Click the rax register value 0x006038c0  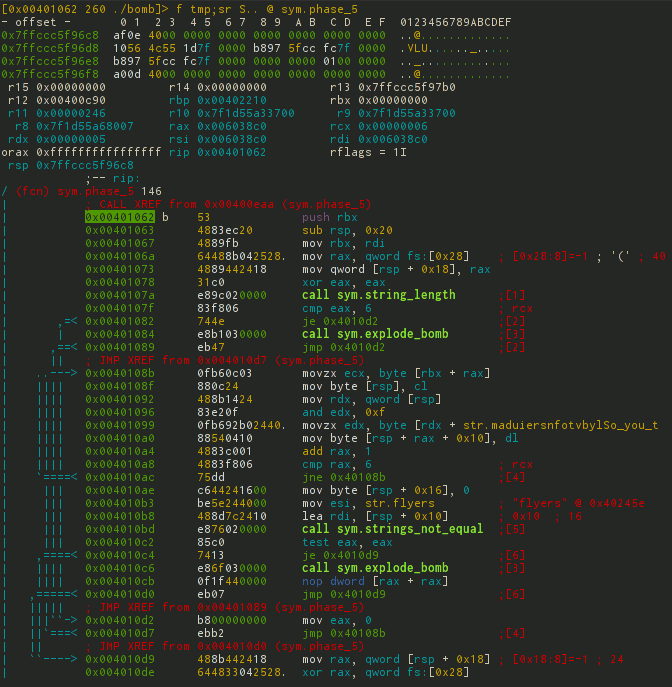click(x=231, y=127)
